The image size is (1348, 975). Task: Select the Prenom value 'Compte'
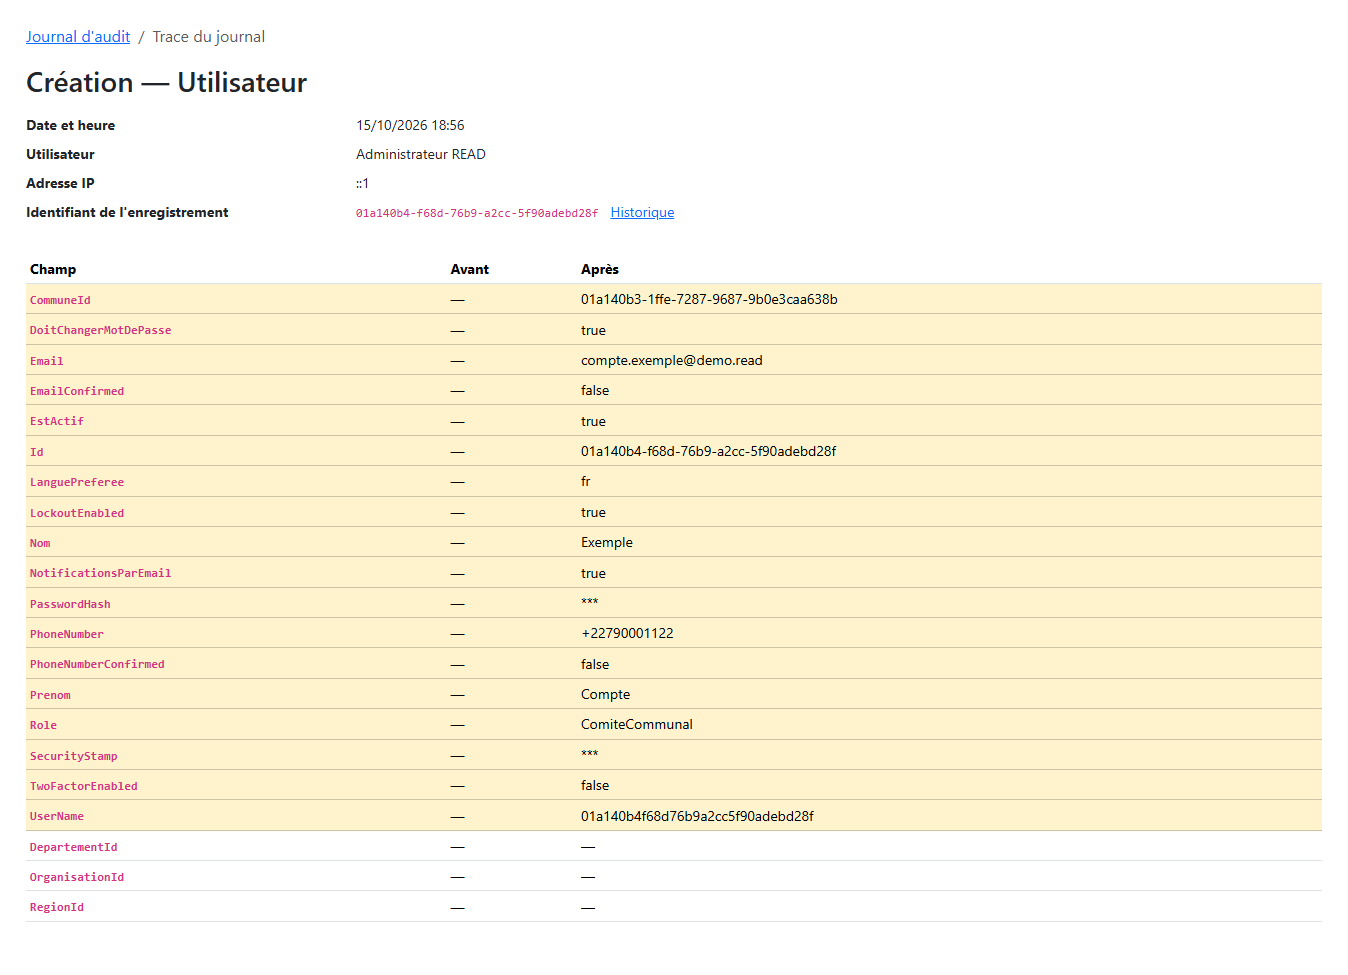[606, 694]
